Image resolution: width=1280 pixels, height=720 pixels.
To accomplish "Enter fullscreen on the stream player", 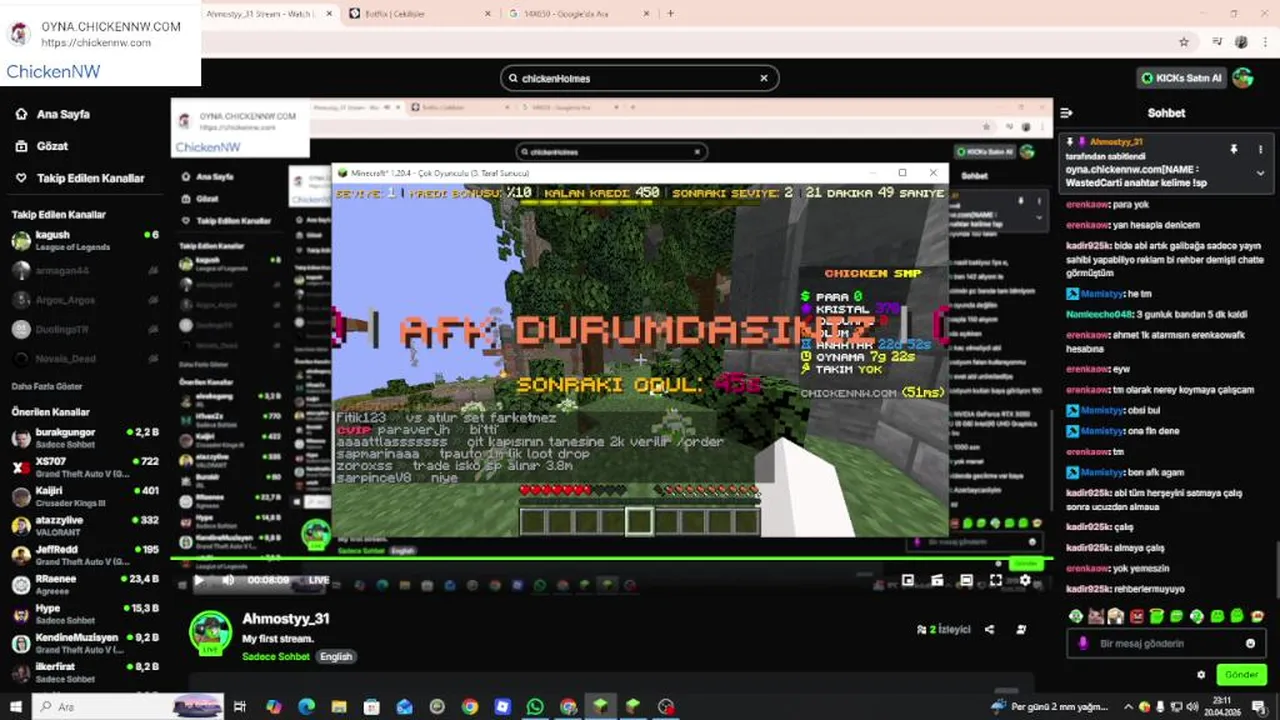I will click(x=996, y=580).
